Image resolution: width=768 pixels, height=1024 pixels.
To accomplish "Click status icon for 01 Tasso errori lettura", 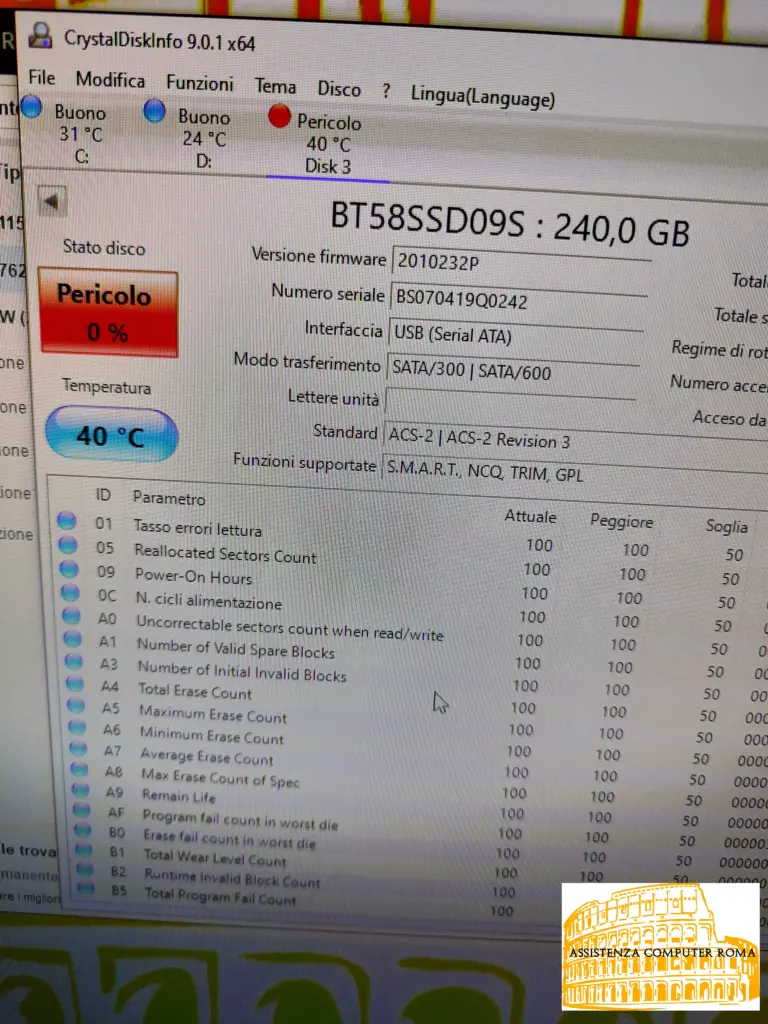I will 67,520.
